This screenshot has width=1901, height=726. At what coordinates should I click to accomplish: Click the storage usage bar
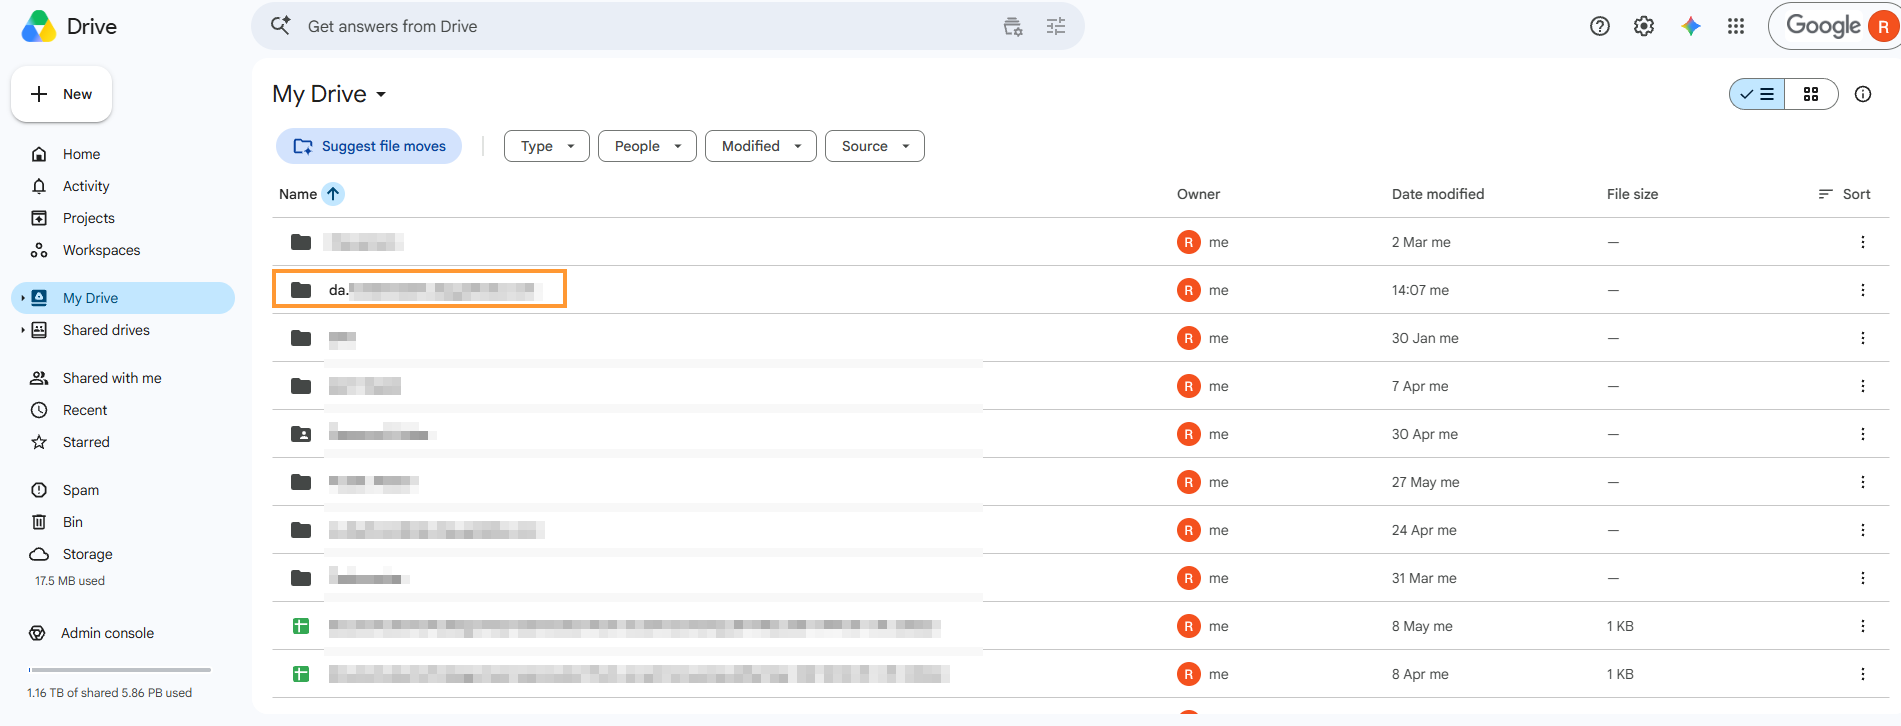tap(120, 670)
